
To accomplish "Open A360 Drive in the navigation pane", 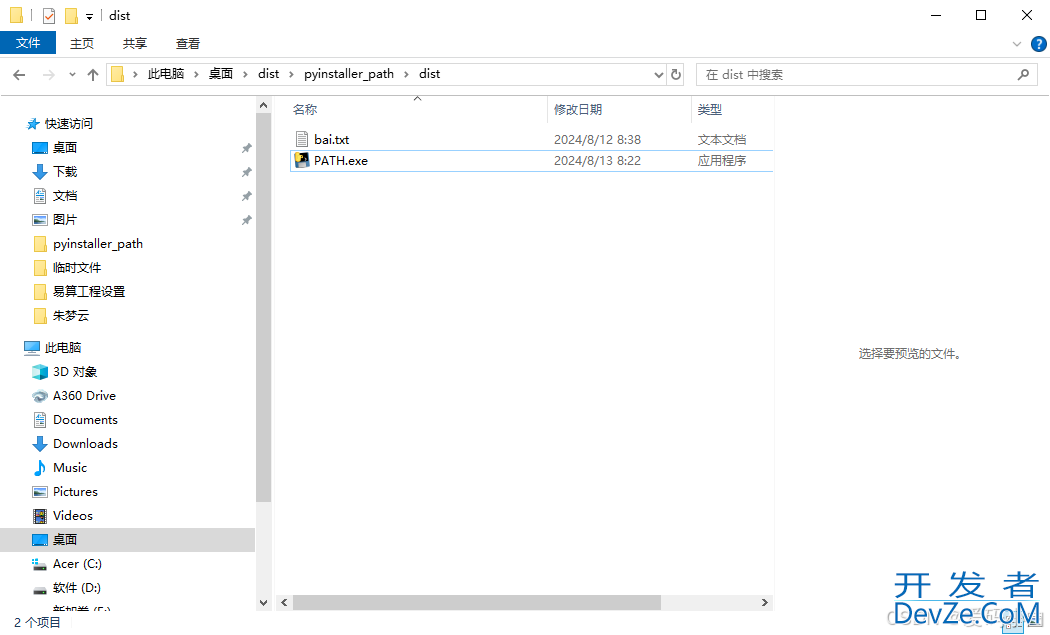I will pos(84,396).
